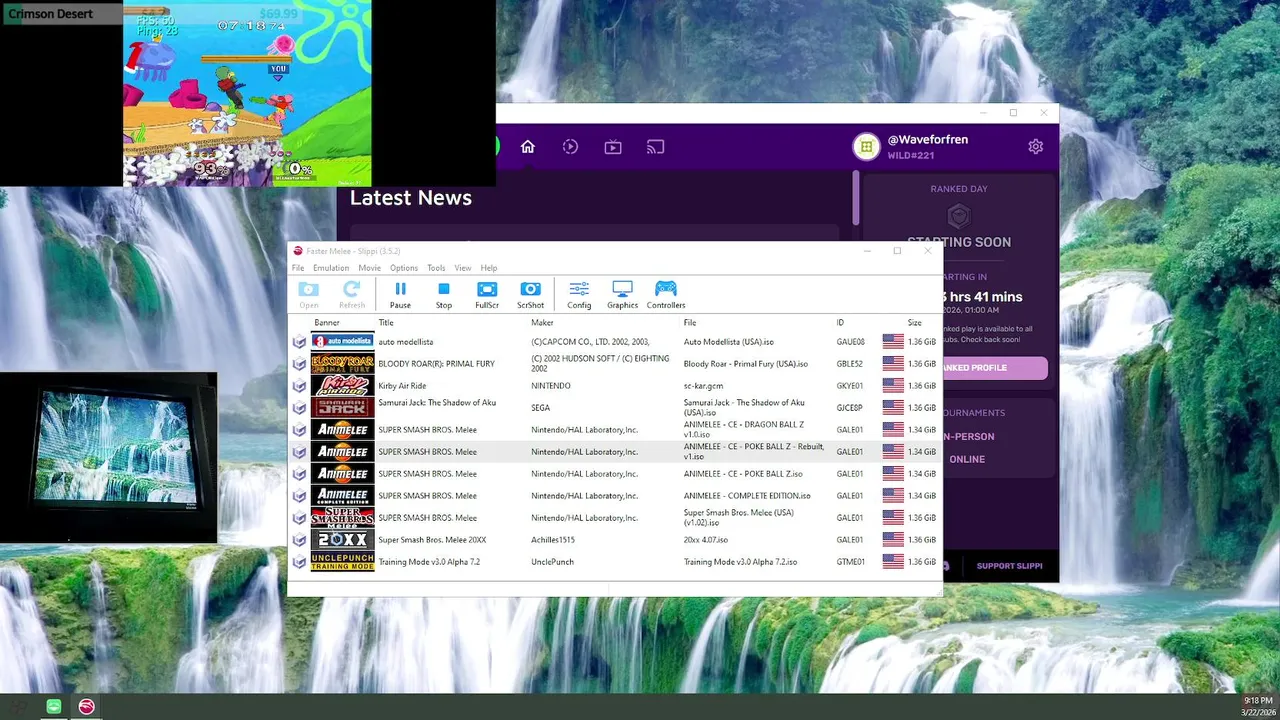Image resolution: width=1280 pixels, height=720 pixels.
Task: Click the GameCube platform icon for Kirby Air Ride
Action: point(299,386)
